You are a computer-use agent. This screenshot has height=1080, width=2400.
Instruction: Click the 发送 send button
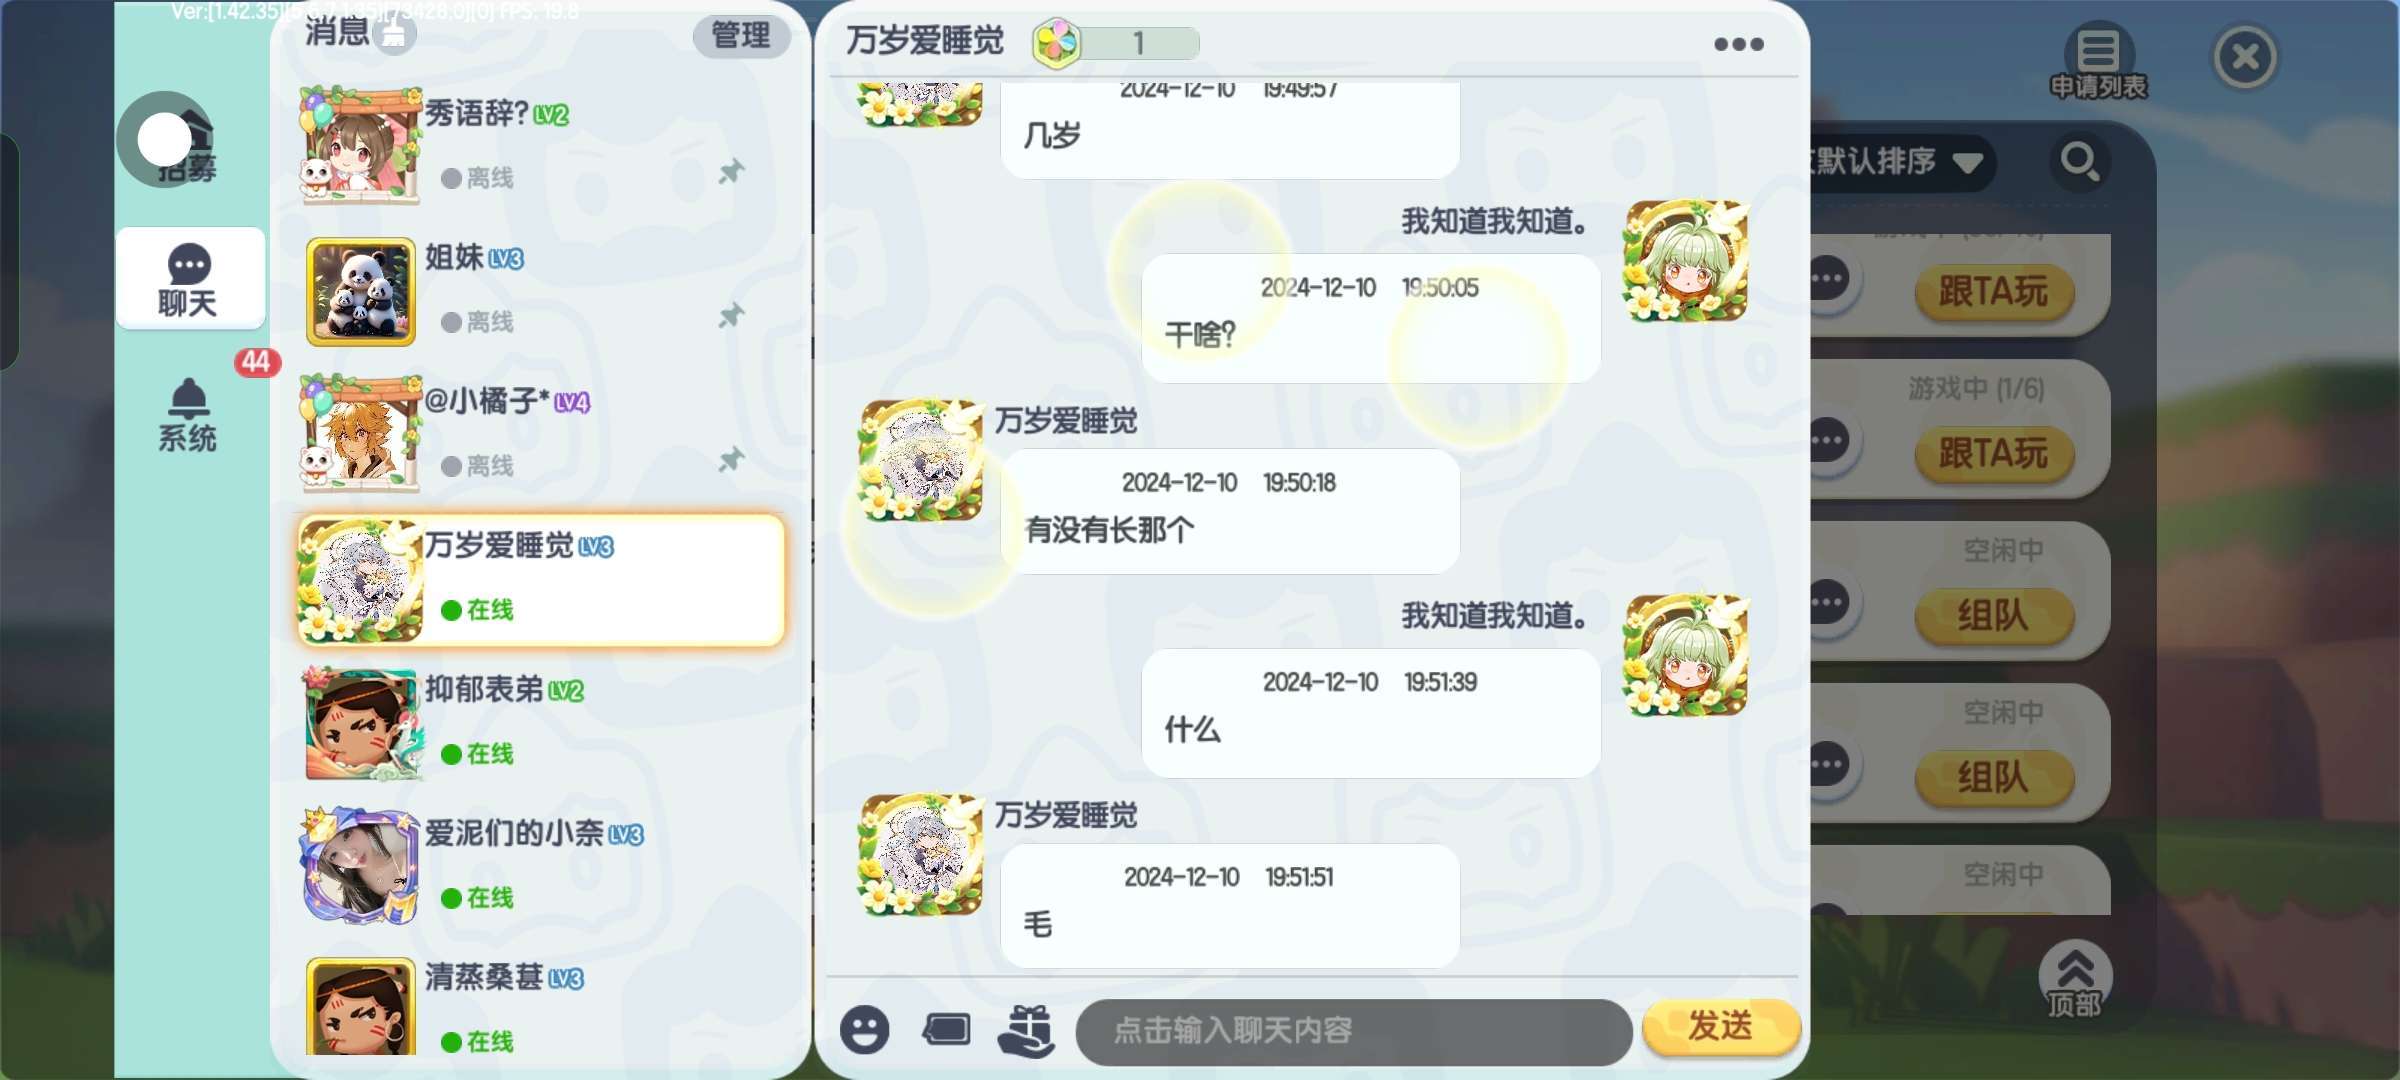[x=1720, y=1027]
